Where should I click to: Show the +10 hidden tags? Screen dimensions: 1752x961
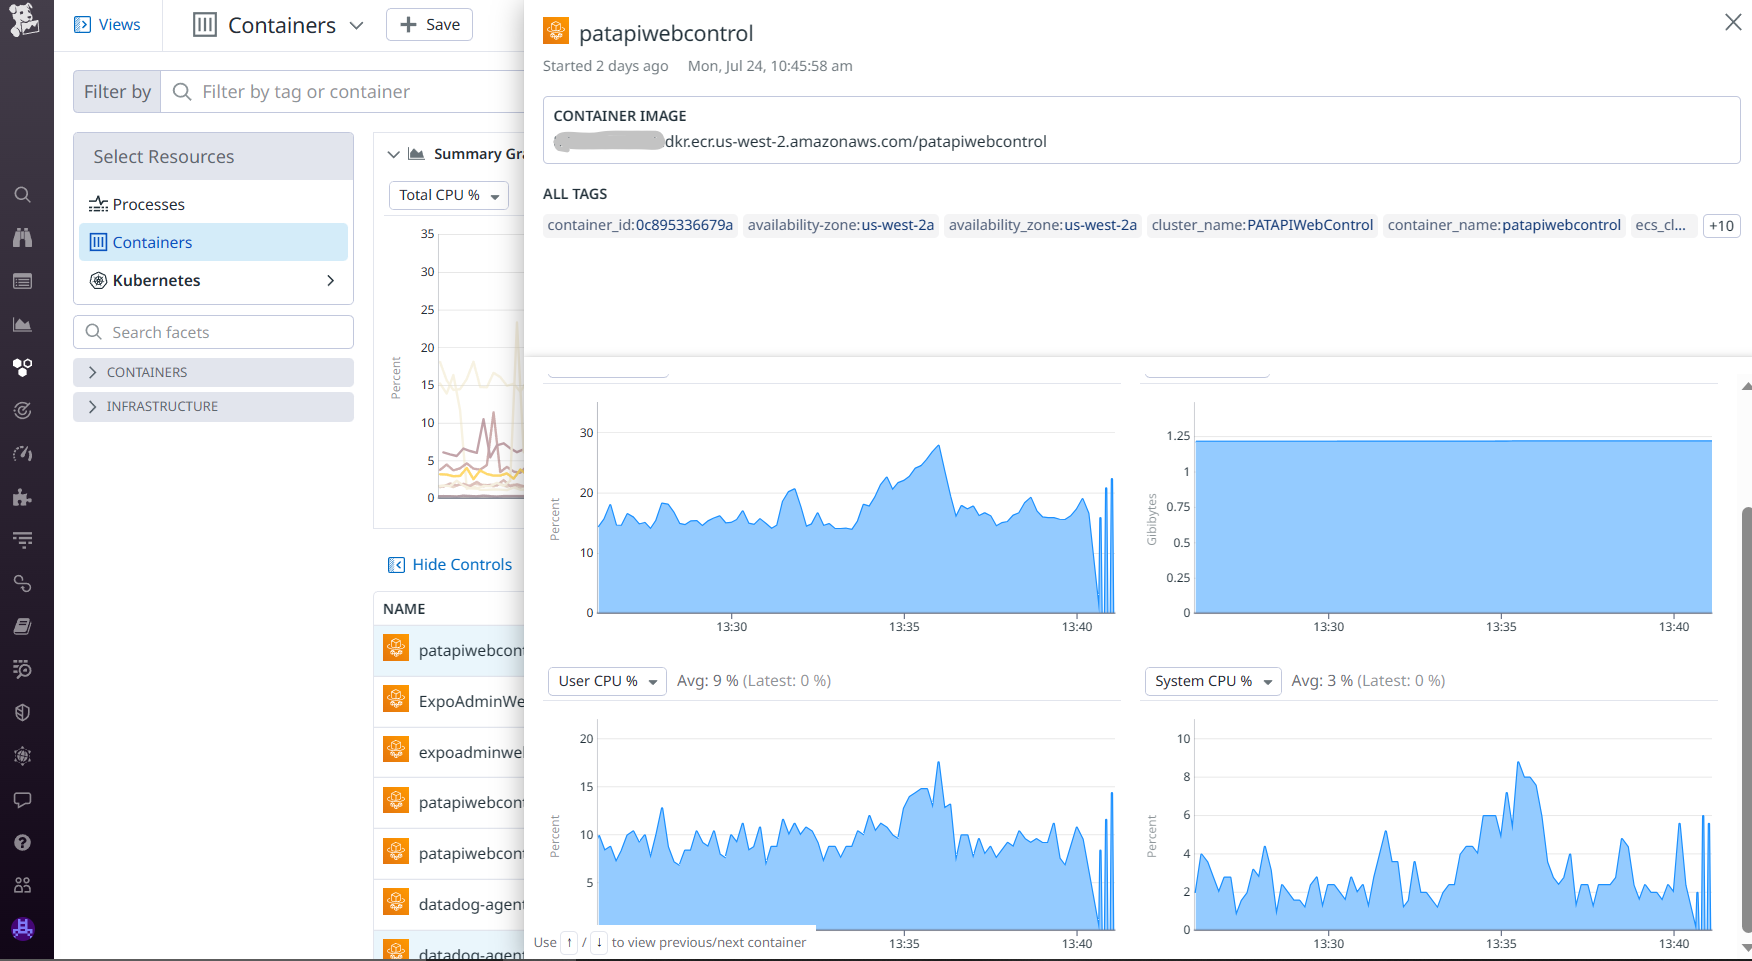point(1721,226)
